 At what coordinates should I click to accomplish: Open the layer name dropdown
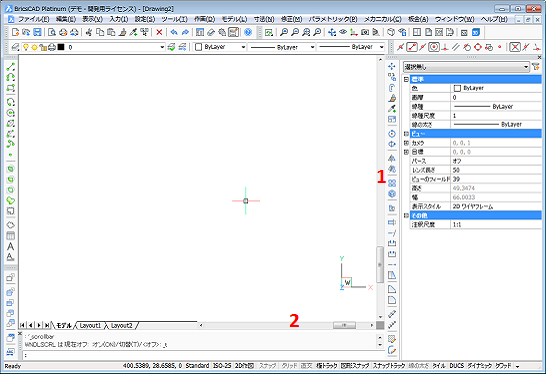[162, 47]
